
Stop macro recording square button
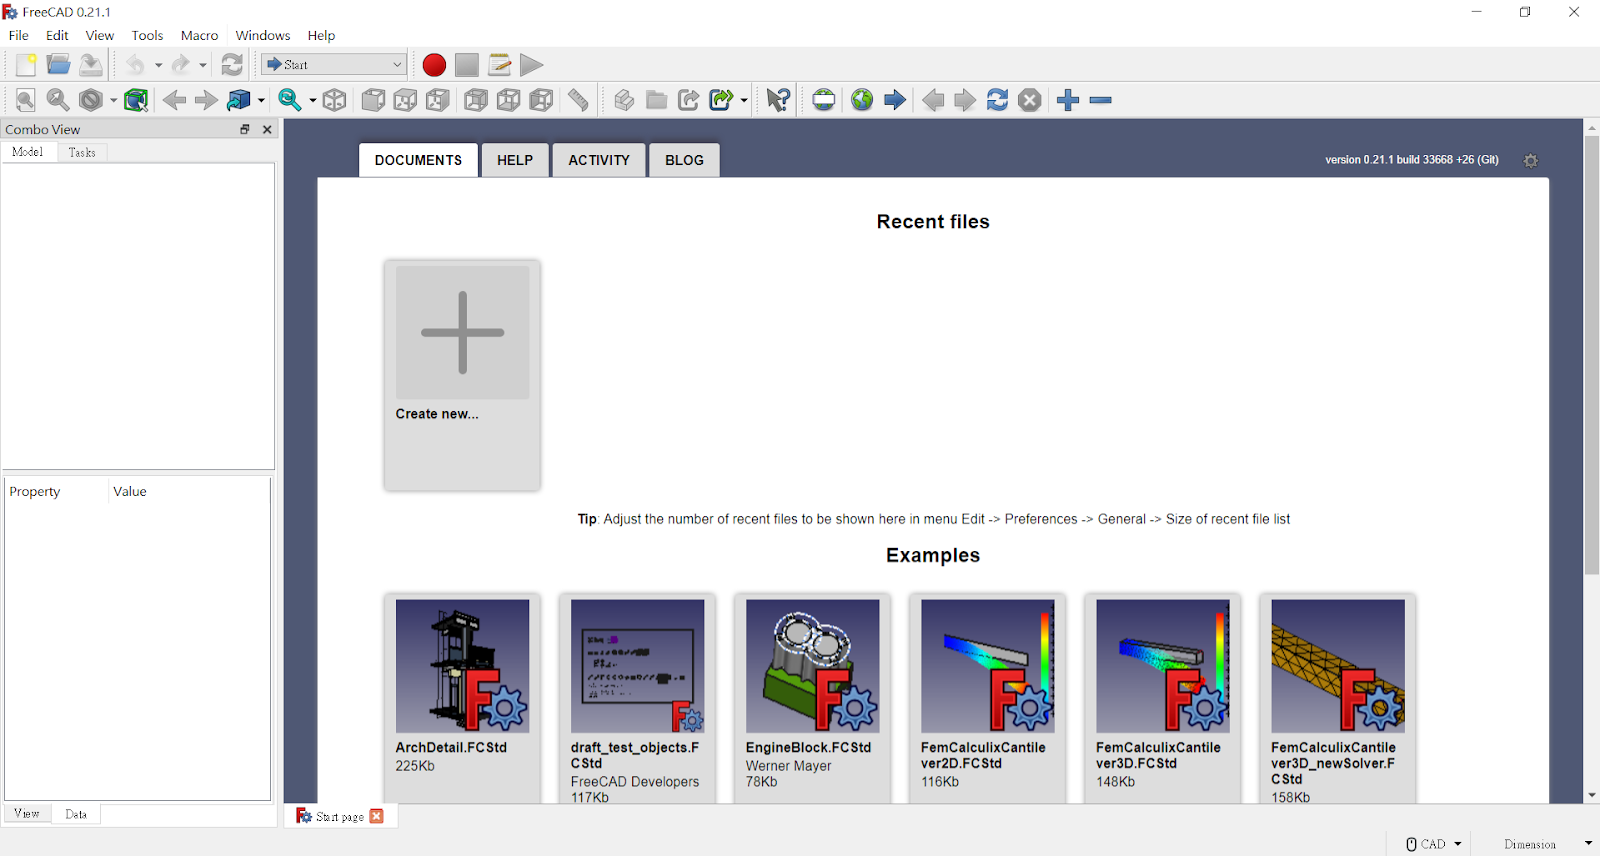tap(467, 65)
